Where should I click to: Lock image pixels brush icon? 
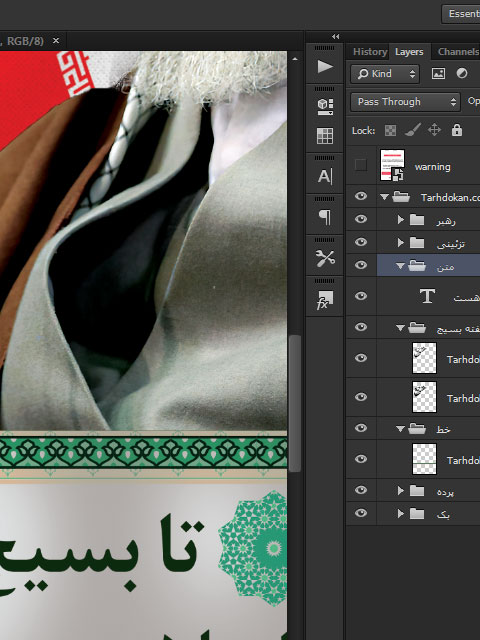[x=413, y=130]
